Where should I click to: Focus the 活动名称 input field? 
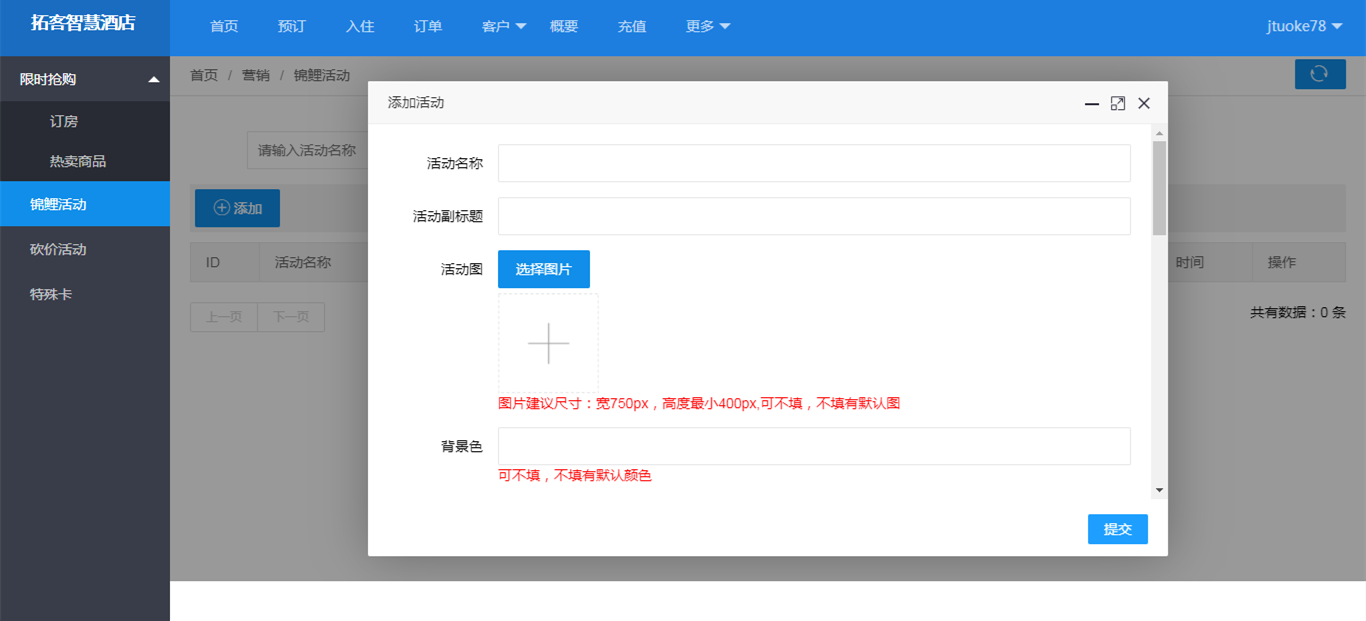pos(814,163)
